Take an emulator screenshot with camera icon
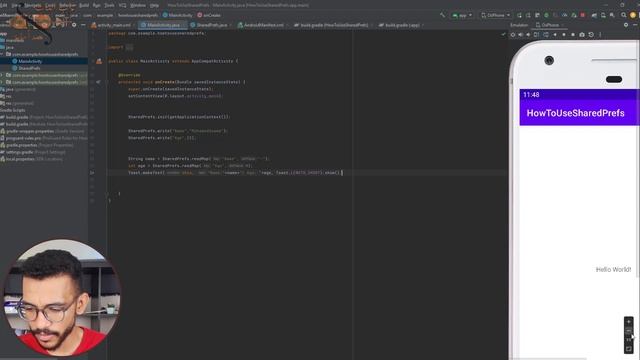The image size is (640, 360). (582, 35)
